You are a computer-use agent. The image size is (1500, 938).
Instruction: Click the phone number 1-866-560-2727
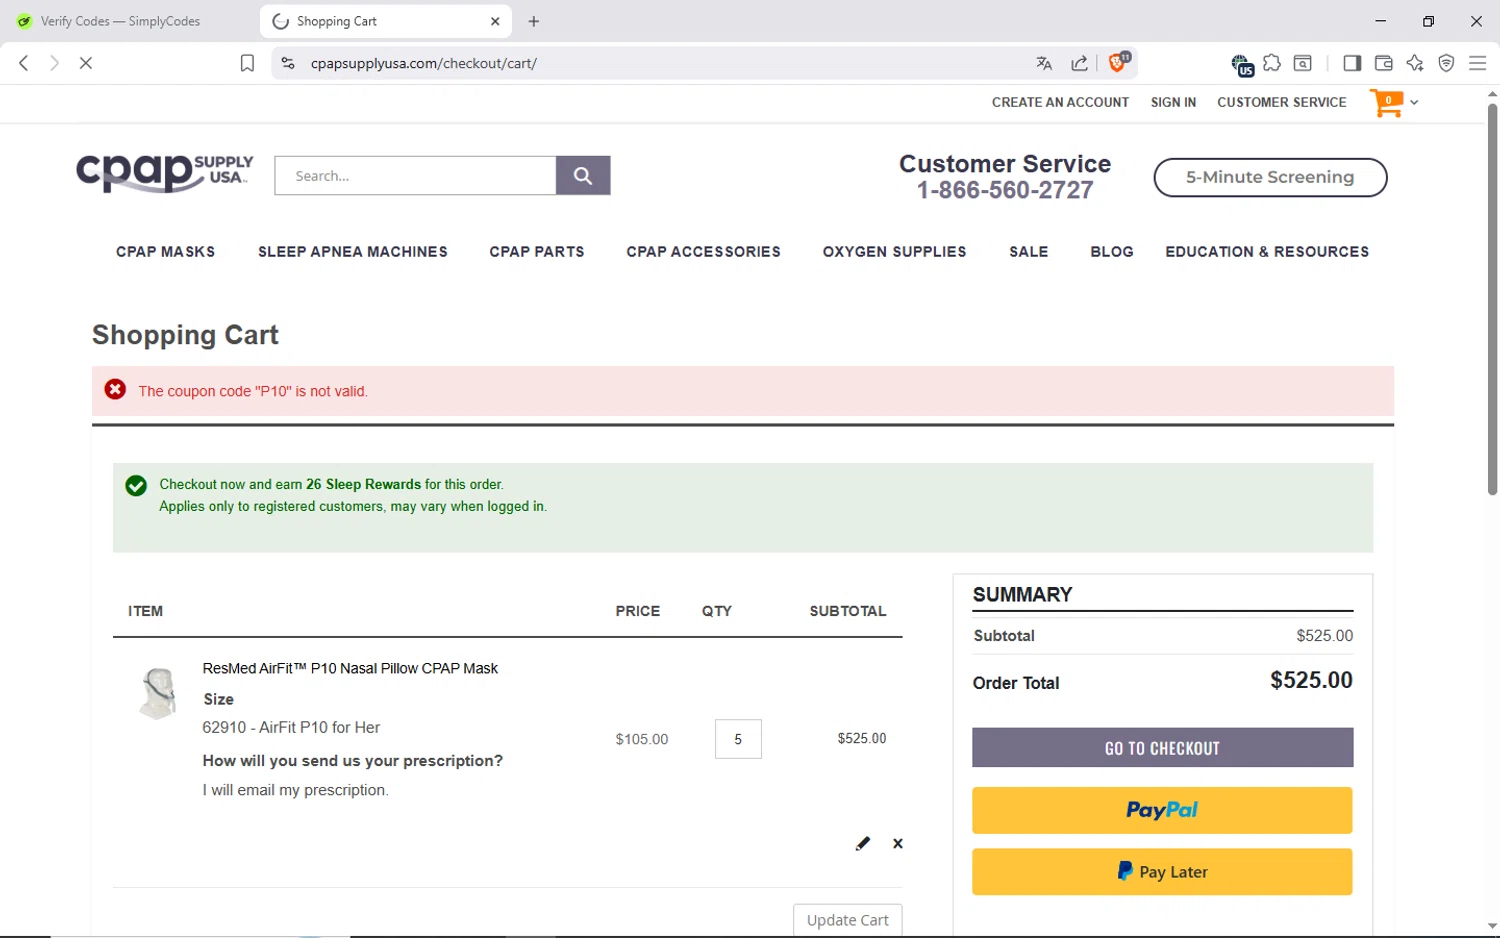pyautogui.click(x=1005, y=190)
